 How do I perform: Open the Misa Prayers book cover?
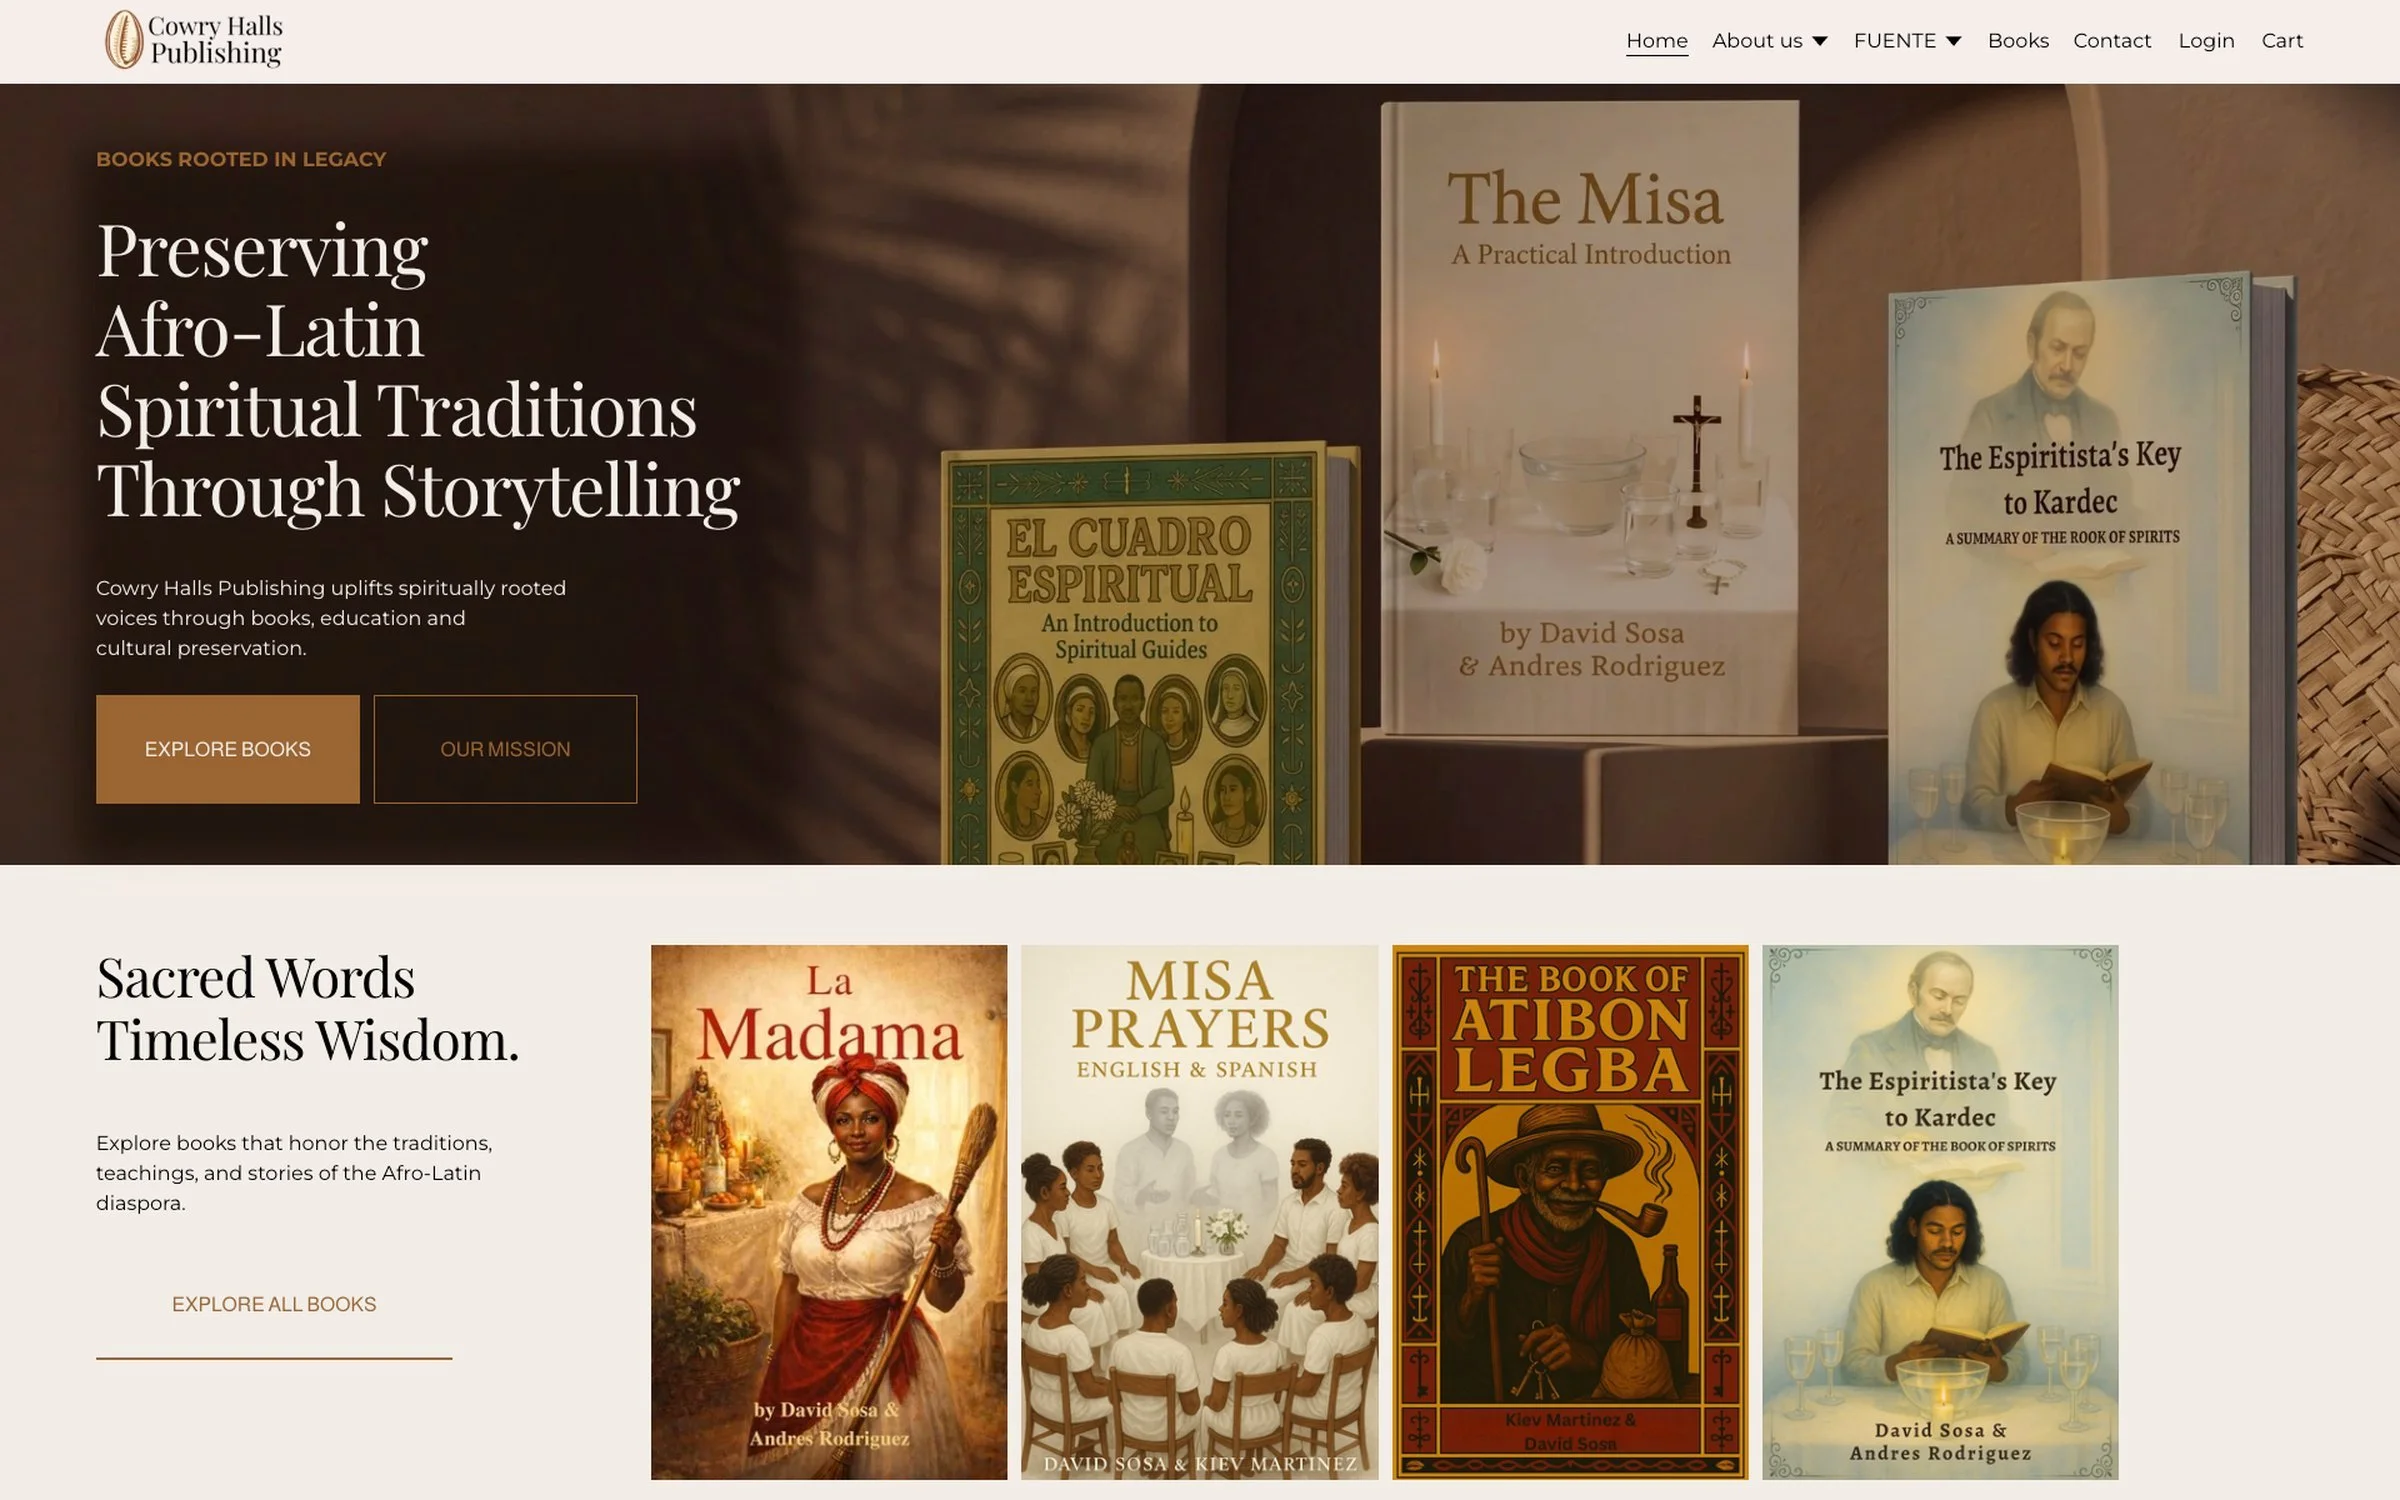1199,1212
